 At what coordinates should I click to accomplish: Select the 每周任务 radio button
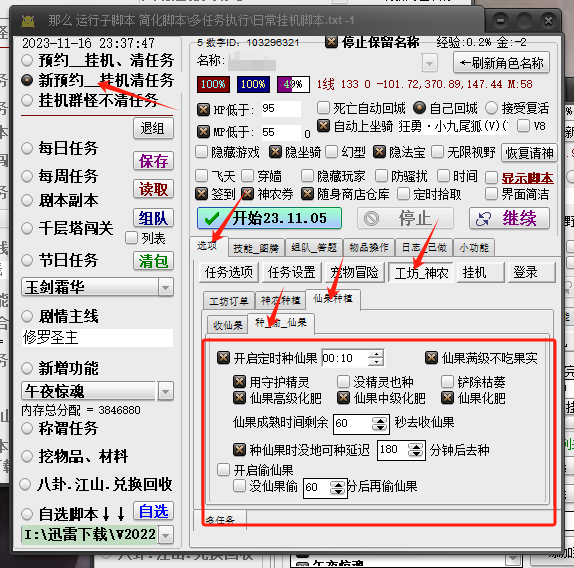pos(27,176)
